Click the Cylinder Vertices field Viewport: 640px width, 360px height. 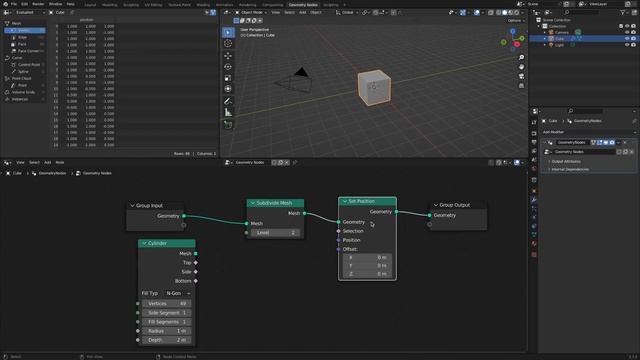(167, 304)
